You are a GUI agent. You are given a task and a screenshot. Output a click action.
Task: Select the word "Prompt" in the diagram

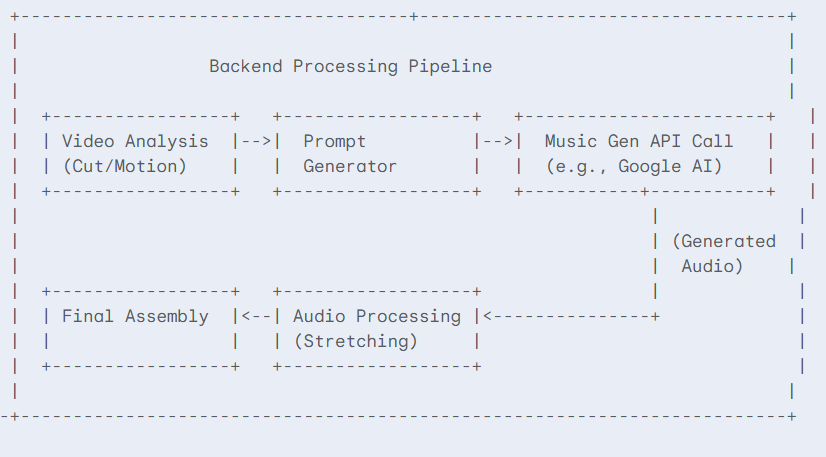click(x=335, y=142)
